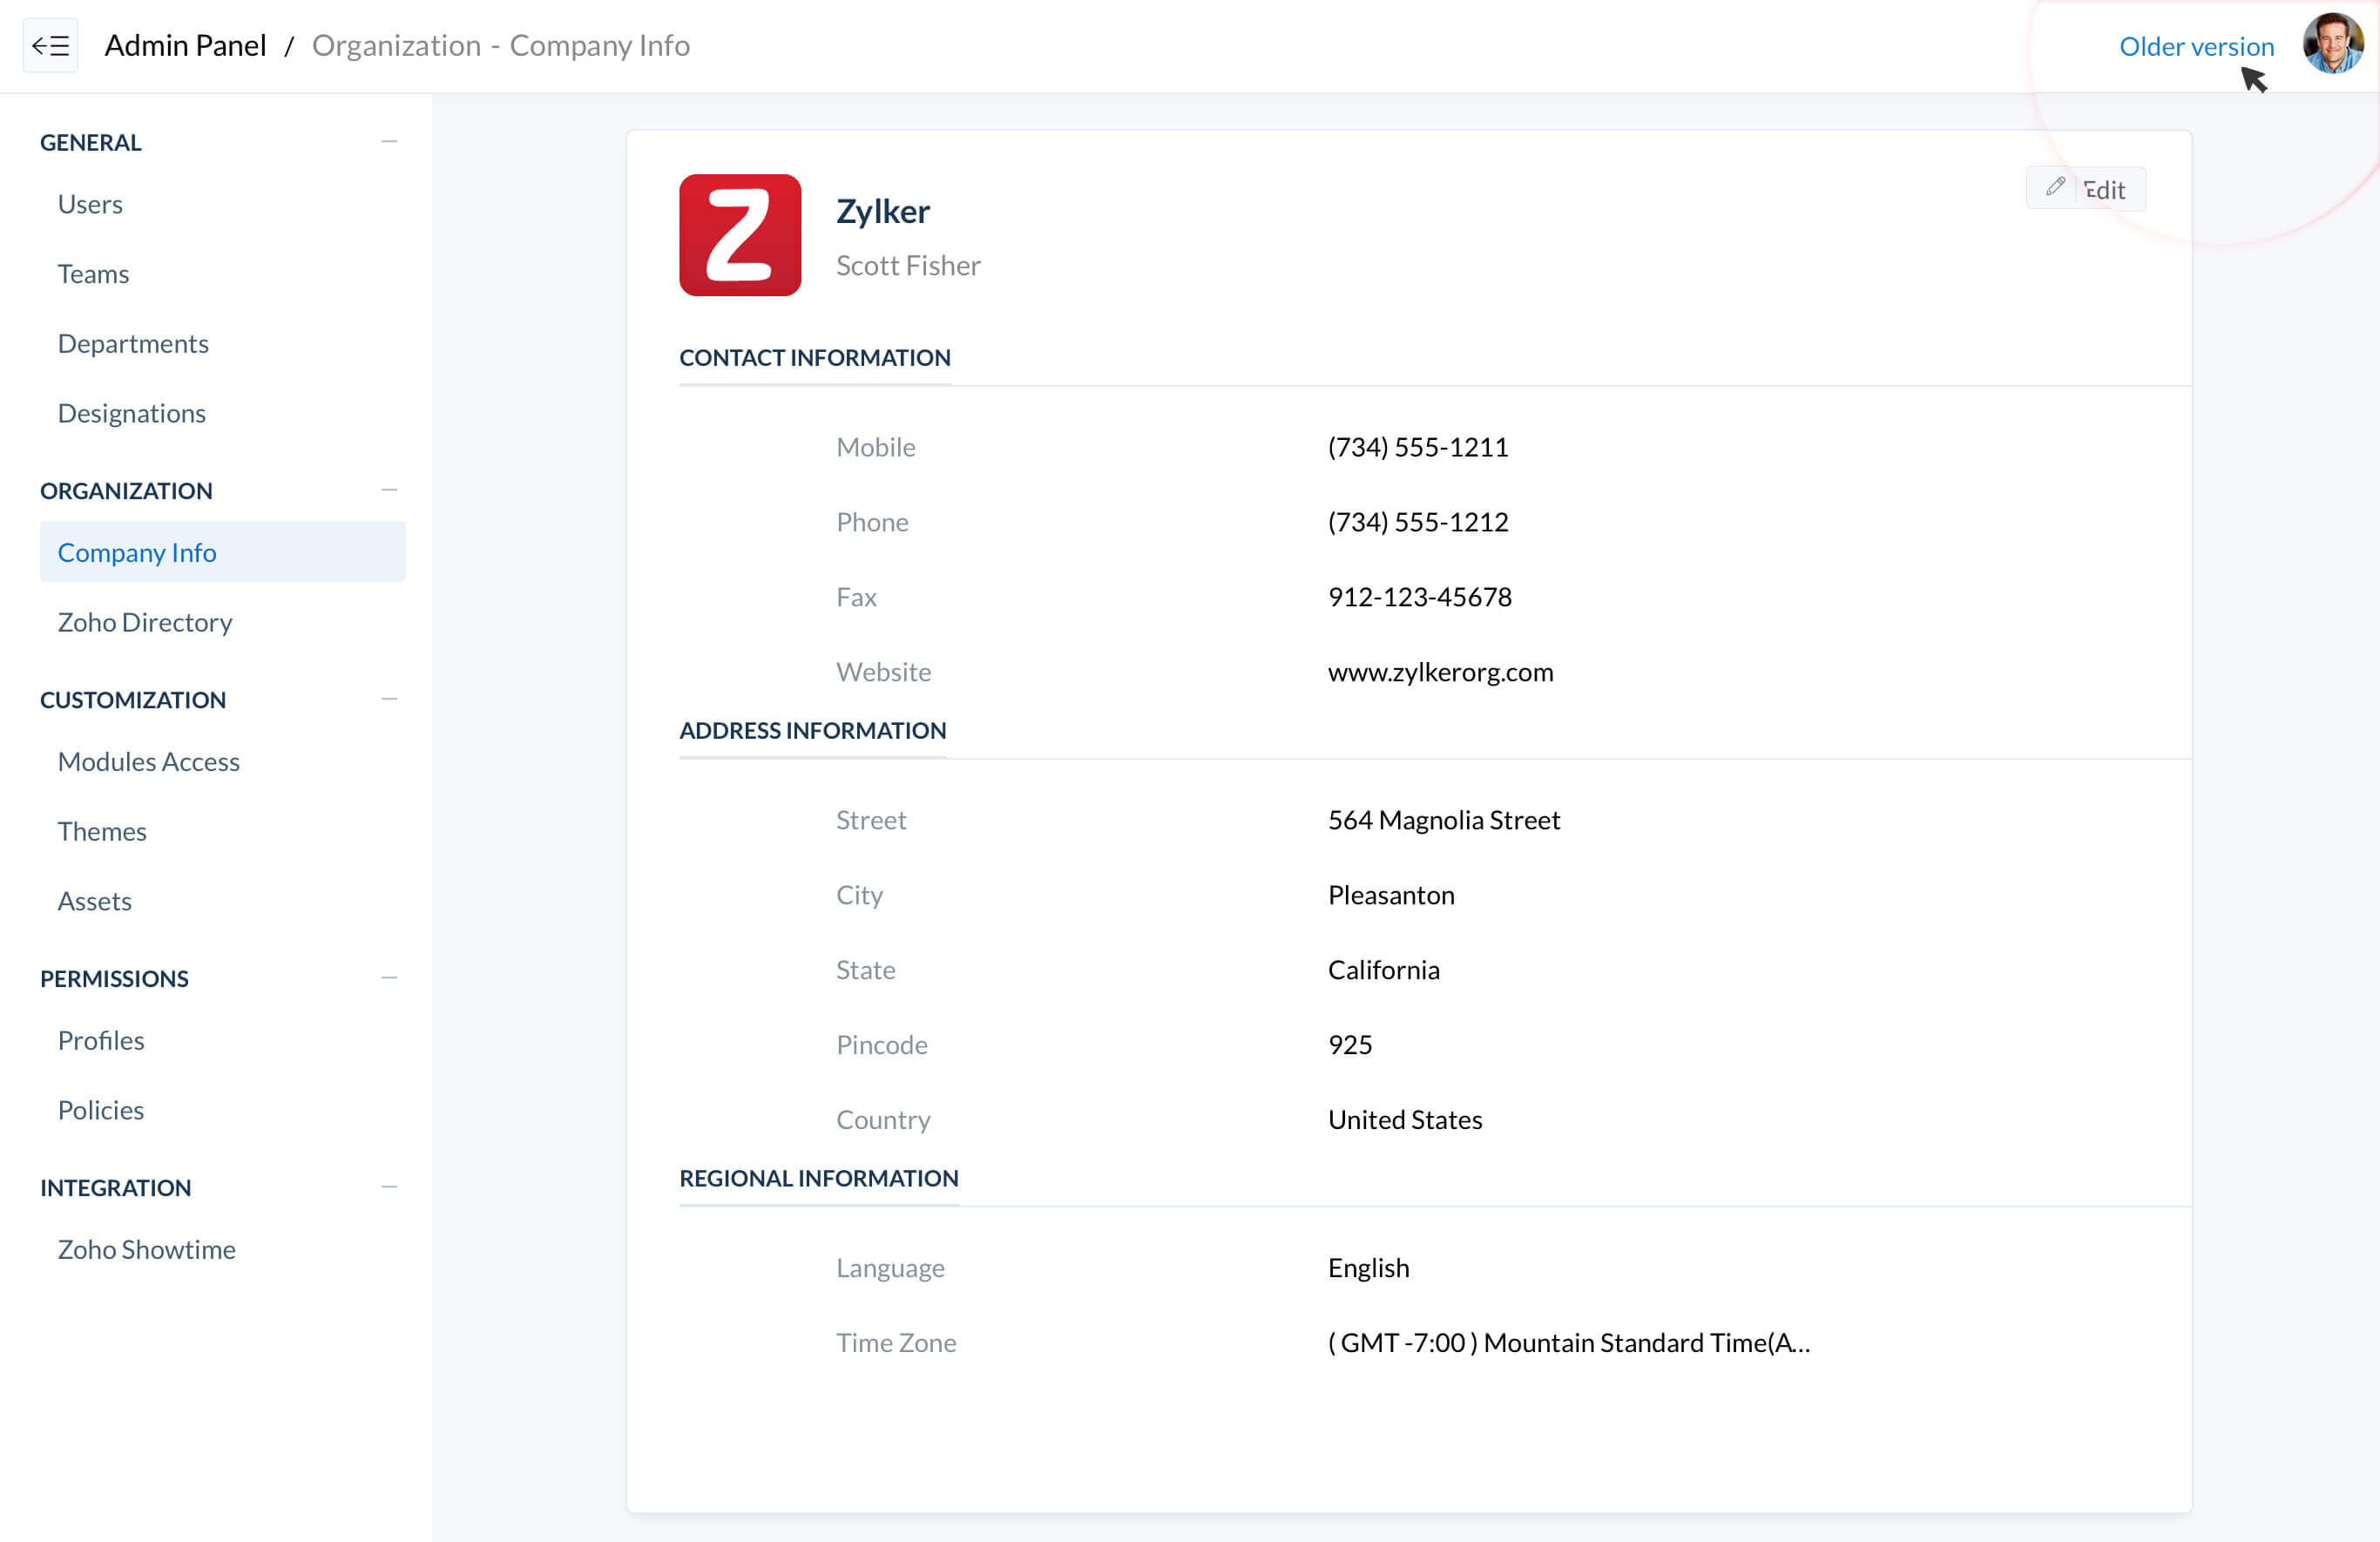
Task: Collapse the ORGANIZATION section
Action: (x=389, y=490)
